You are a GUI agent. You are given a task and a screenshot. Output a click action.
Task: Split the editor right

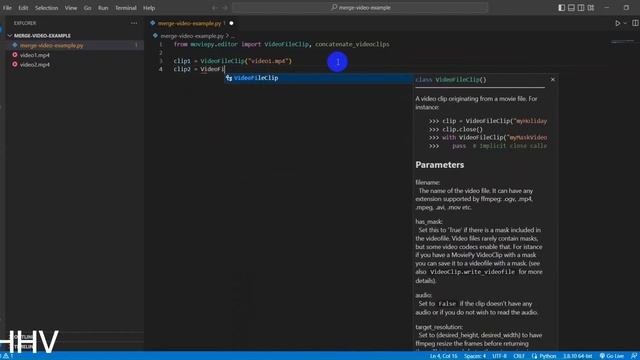(x=635, y=23)
